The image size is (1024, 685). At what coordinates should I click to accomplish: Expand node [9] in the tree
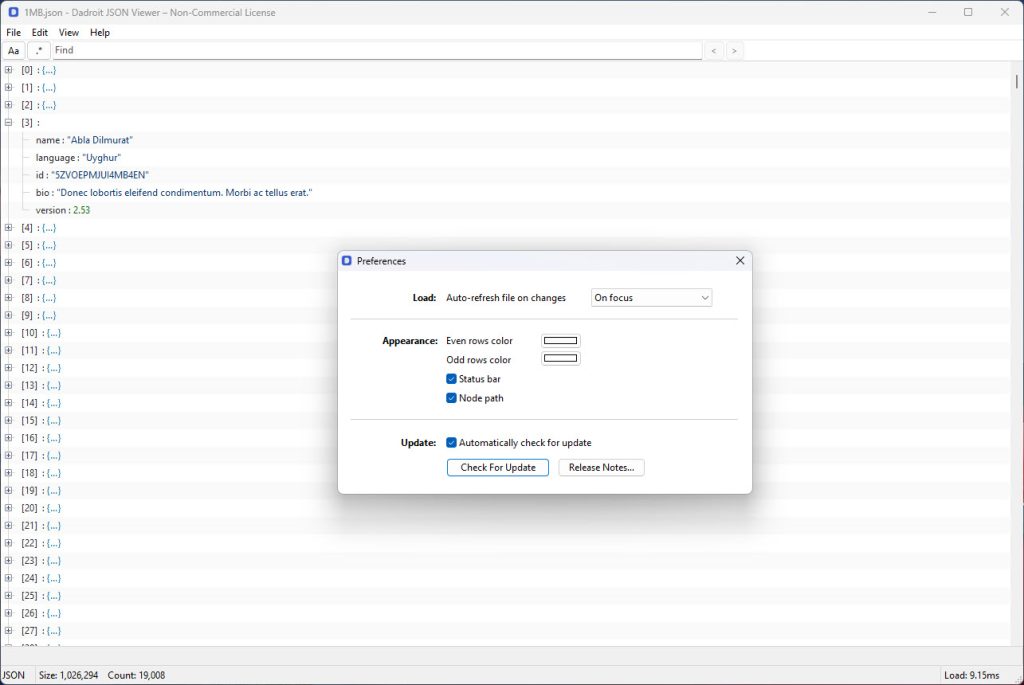(8, 315)
